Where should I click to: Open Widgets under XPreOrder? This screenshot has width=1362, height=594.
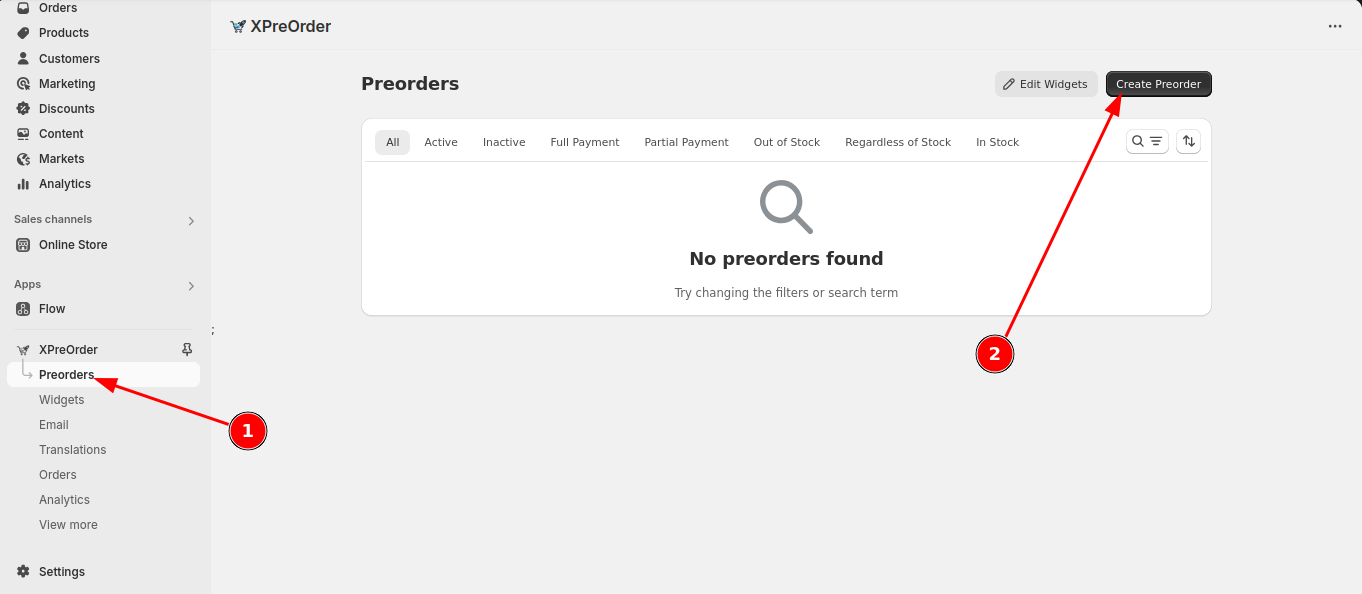tap(62, 400)
